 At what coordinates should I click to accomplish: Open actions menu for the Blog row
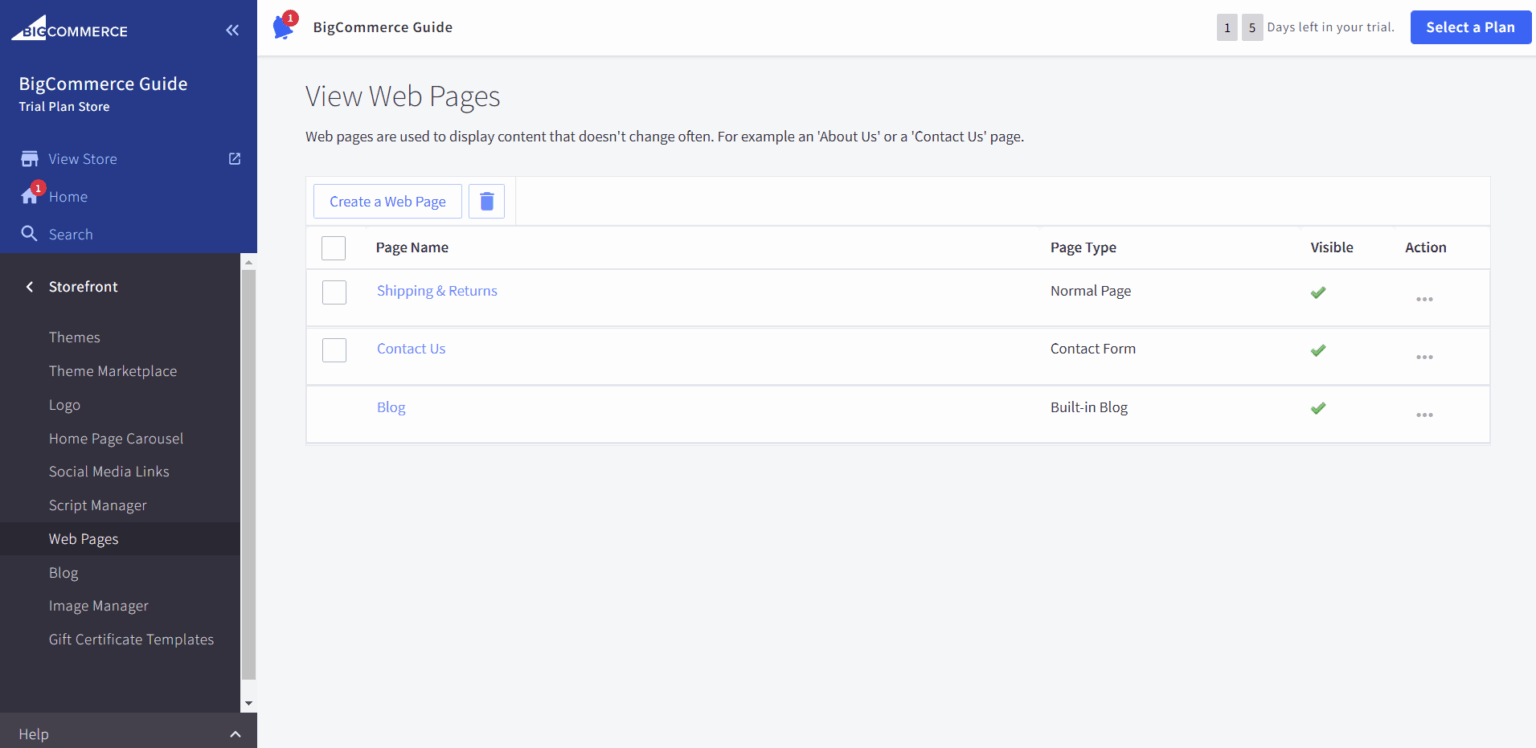pos(1424,414)
